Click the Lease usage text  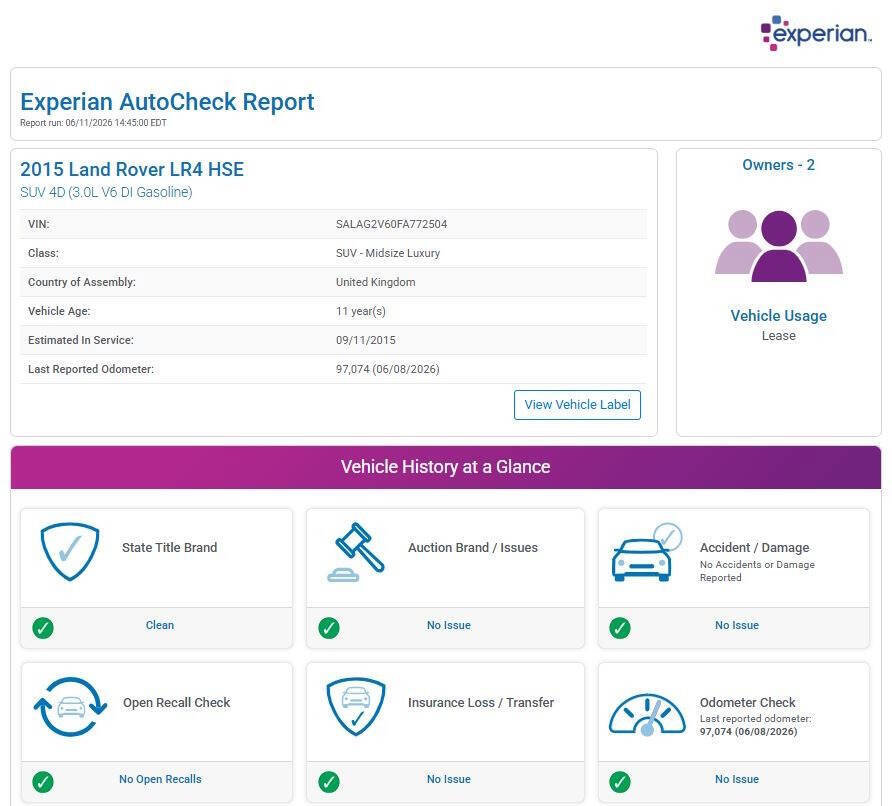coord(778,336)
